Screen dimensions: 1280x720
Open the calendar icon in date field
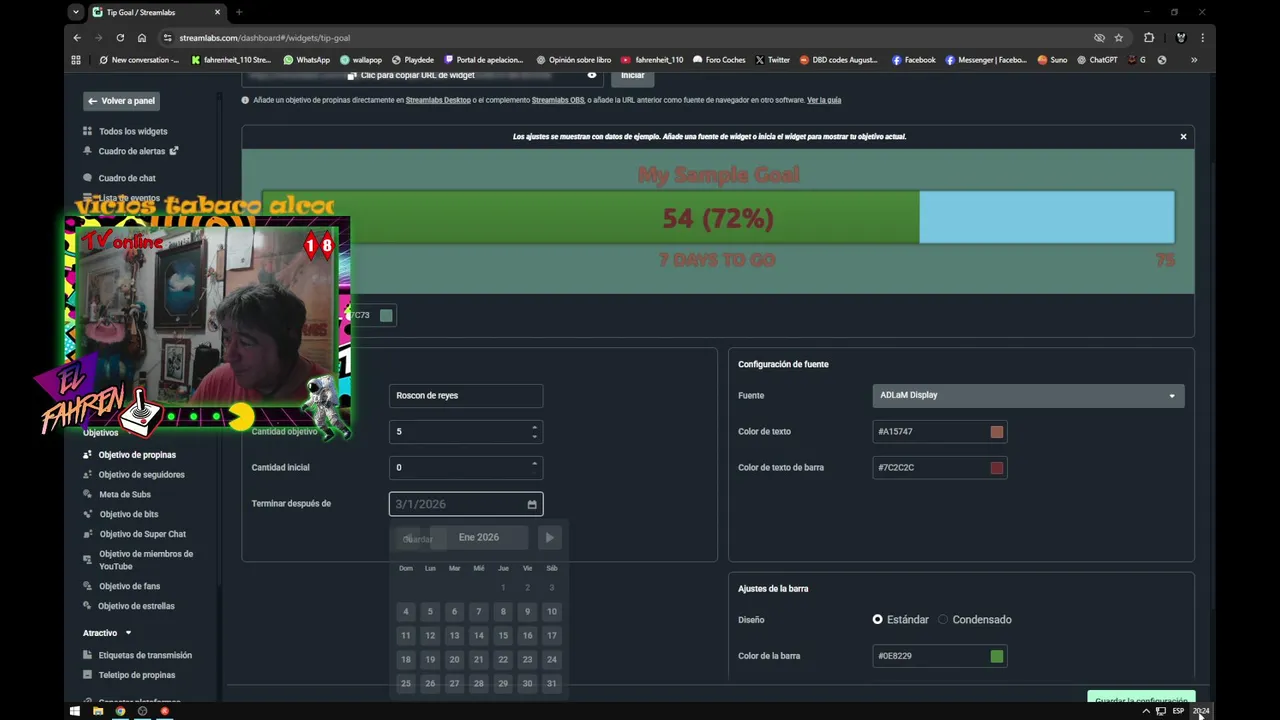point(532,505)
